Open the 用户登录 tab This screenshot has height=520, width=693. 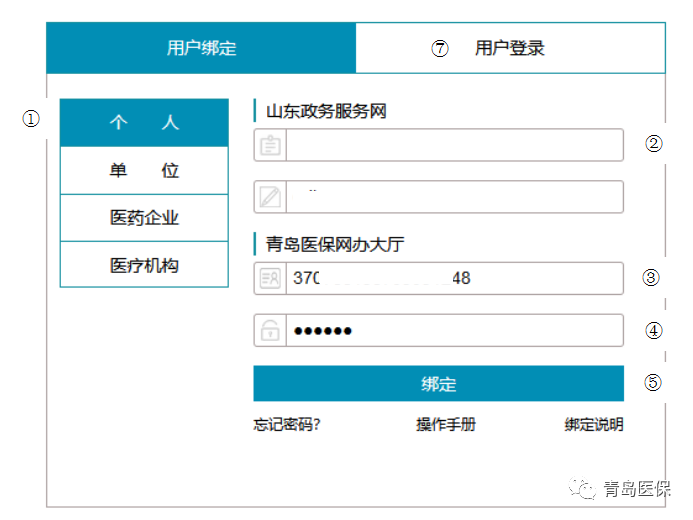510,48
